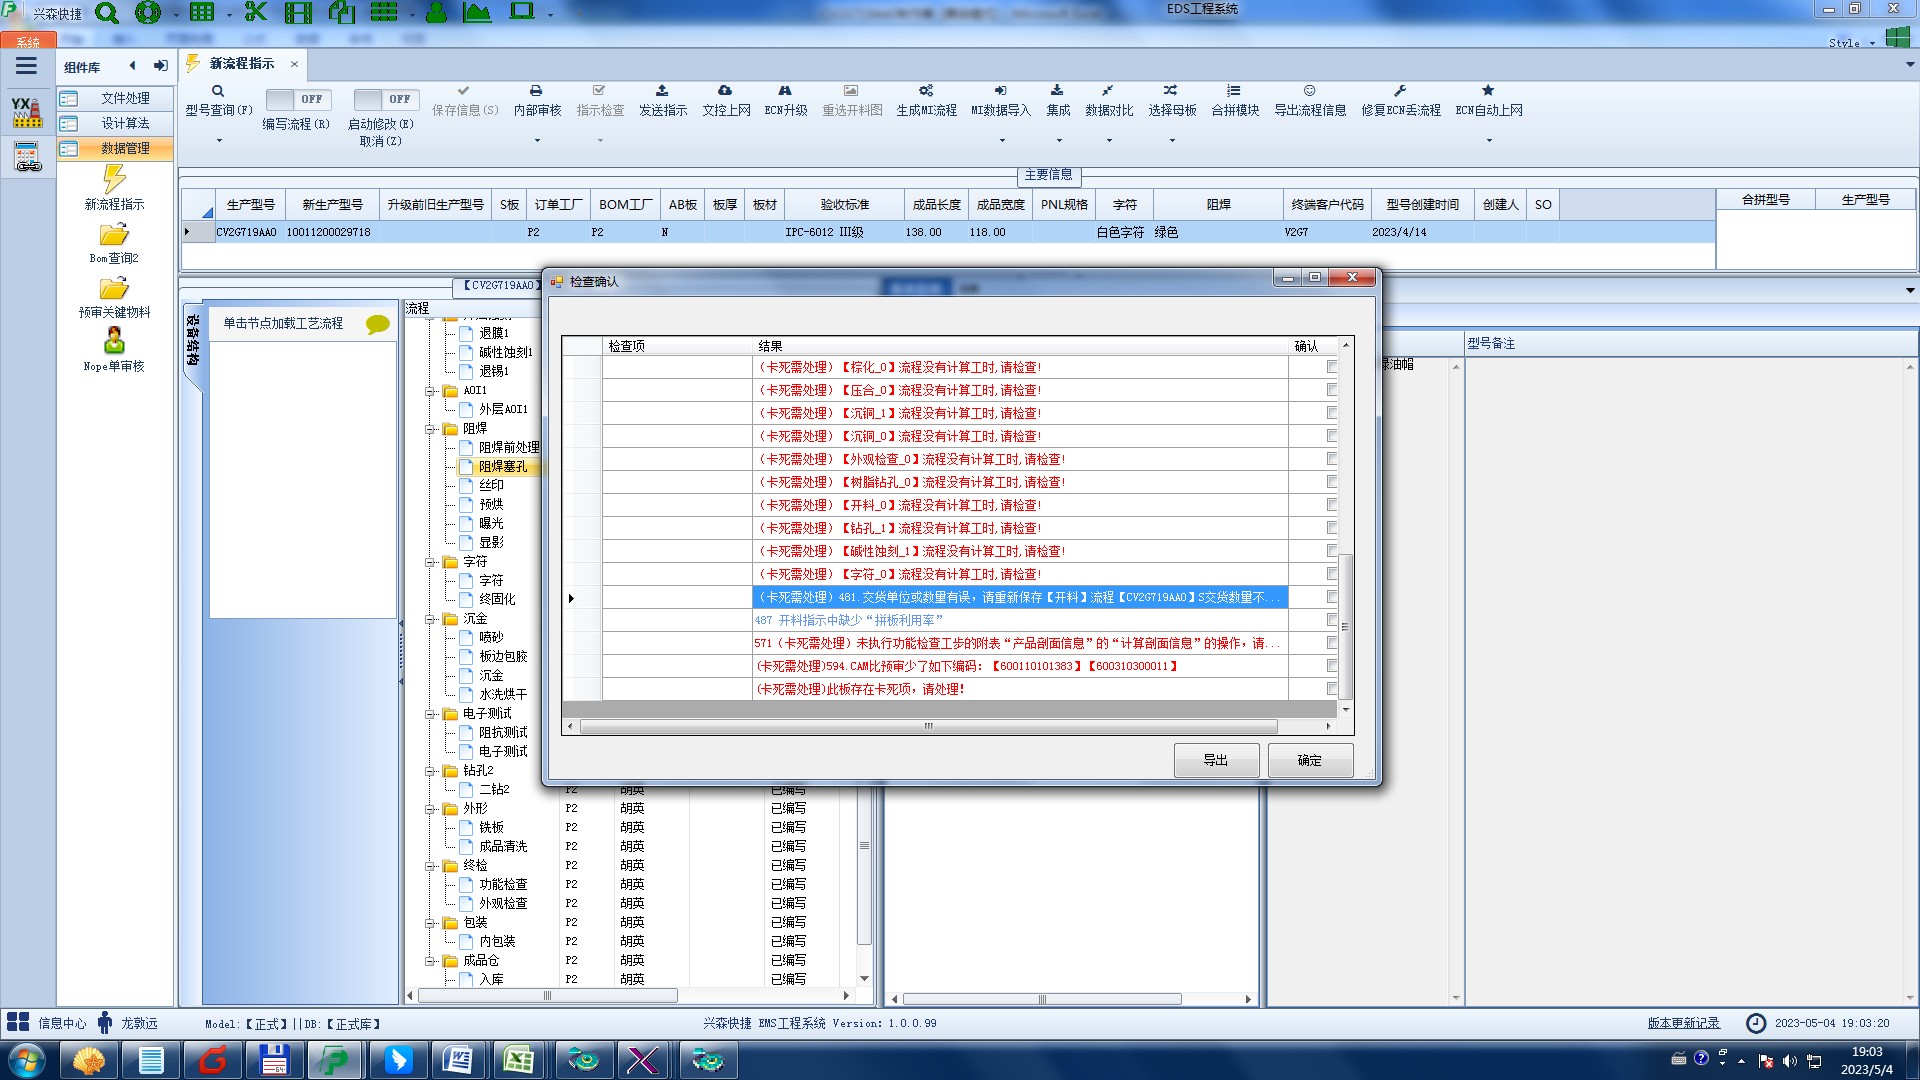
Task: Toggle the 编写流程 OFF switch
Action: coord(298,99)
